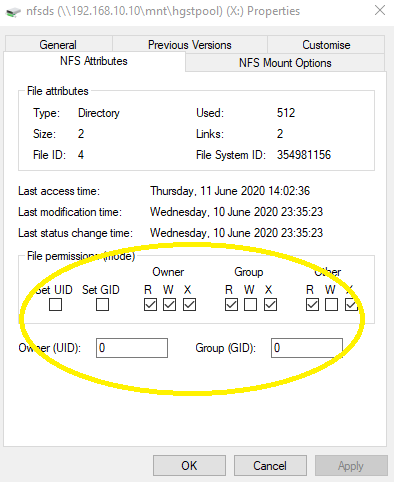The height and width of the screenshot is (482, 394).
Task: Switch to NFS Mount Options tab
Action: [285, 63]
